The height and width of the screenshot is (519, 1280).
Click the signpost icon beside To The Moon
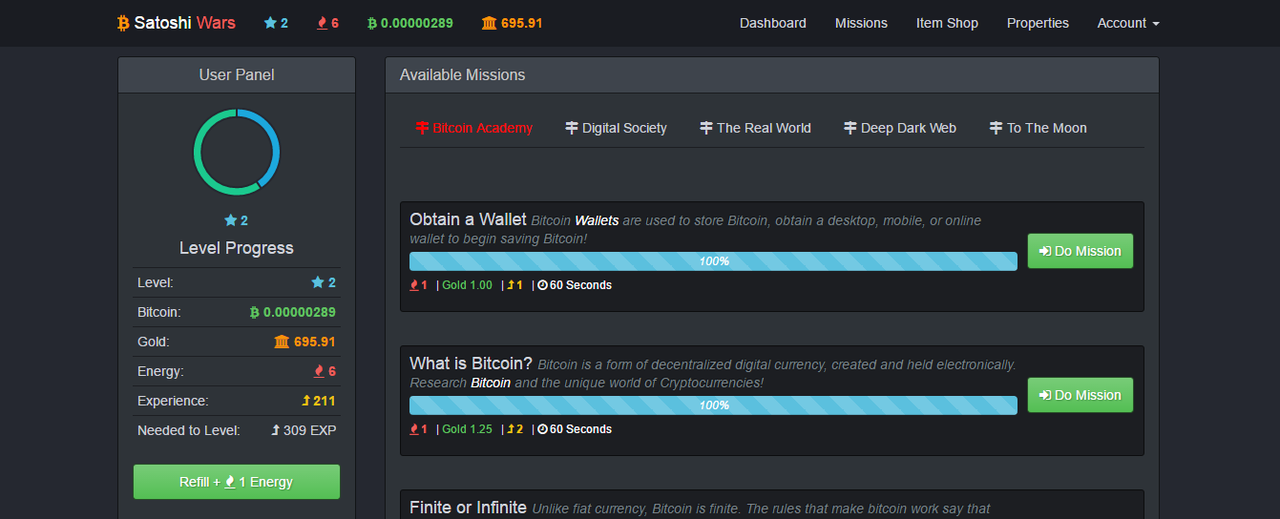point(996,128)
